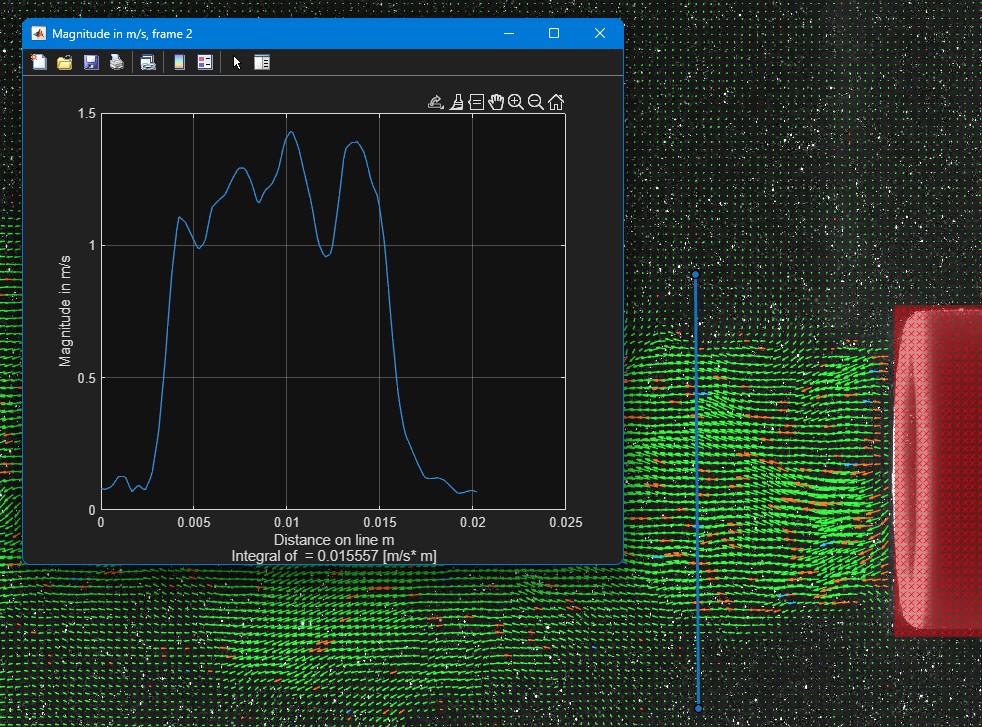This screenshot has width=982, height=727.
Task: Click the x-axis tick label 0.005
Action: pos(194,522)
